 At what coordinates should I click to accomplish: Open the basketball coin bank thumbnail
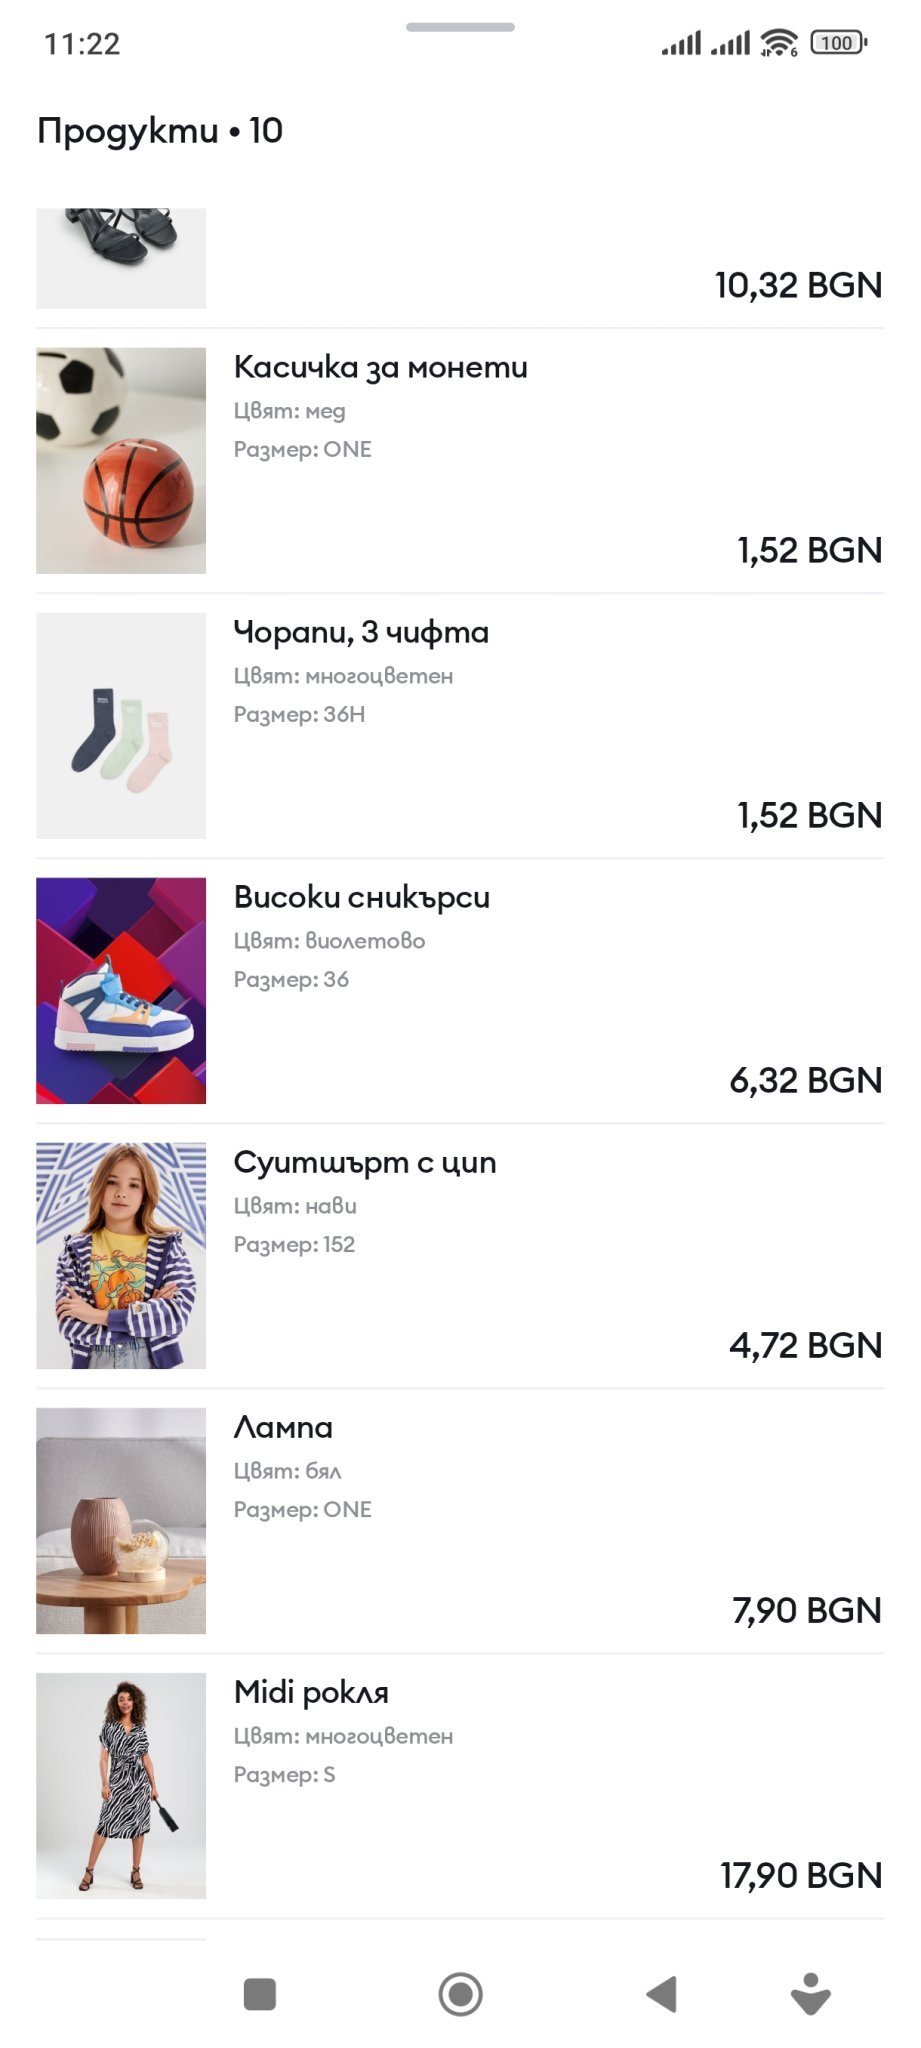click(x=121, y=460)
